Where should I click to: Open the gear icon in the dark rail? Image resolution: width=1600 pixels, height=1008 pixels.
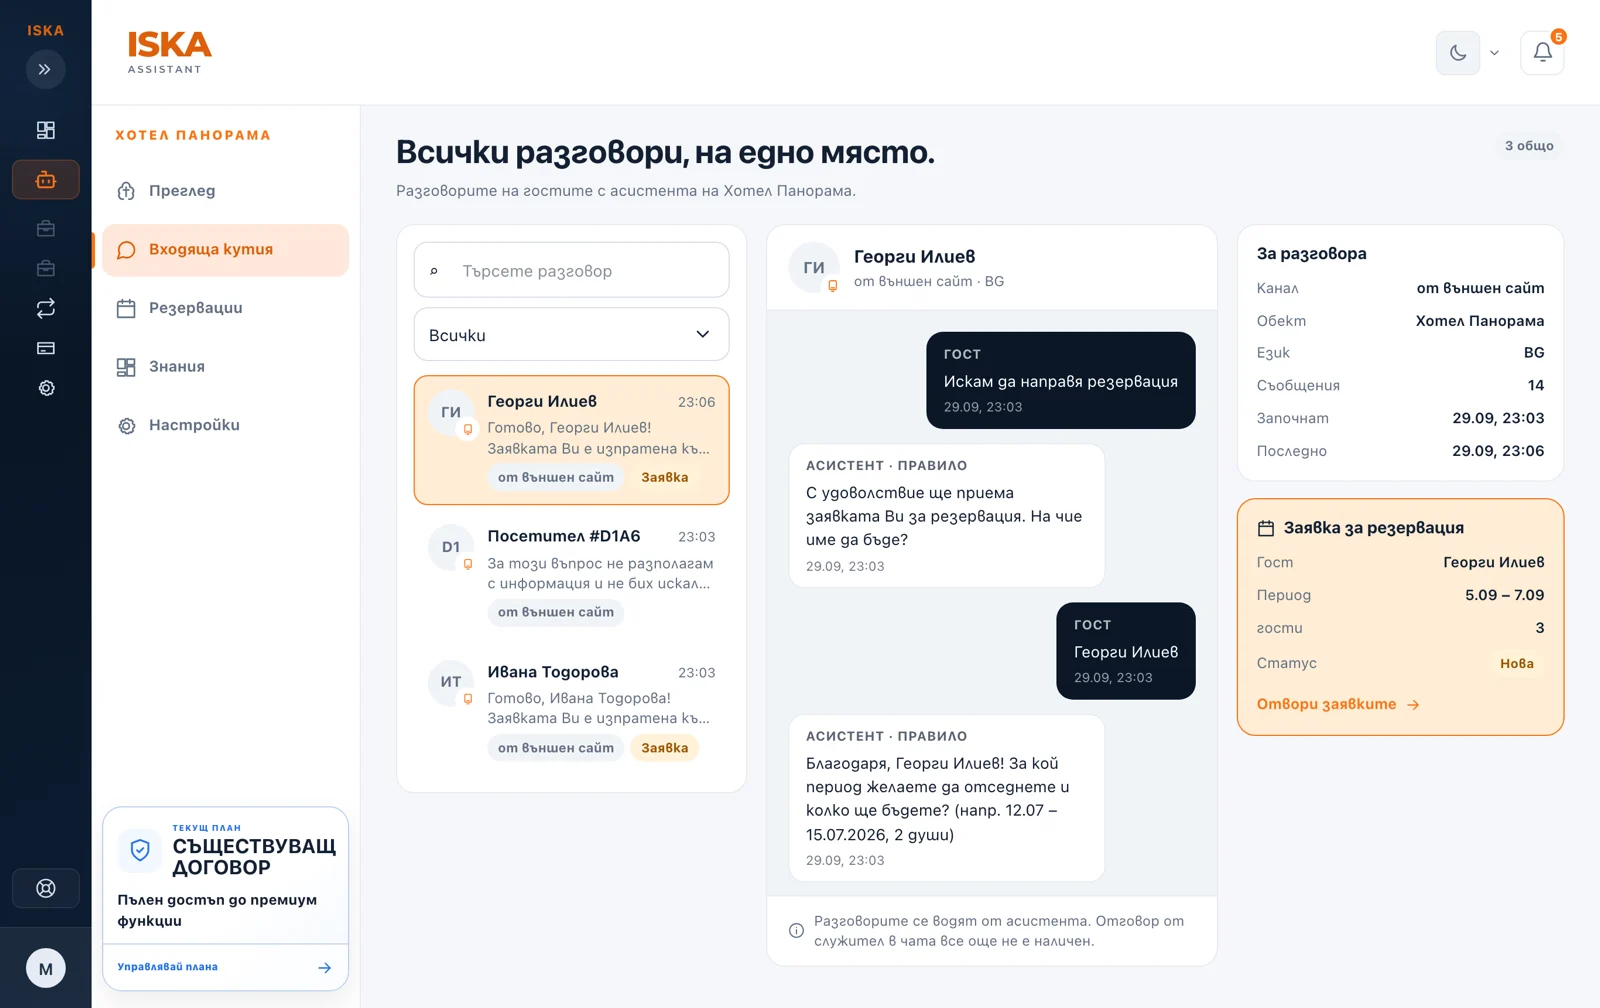[x=45, y=388]
